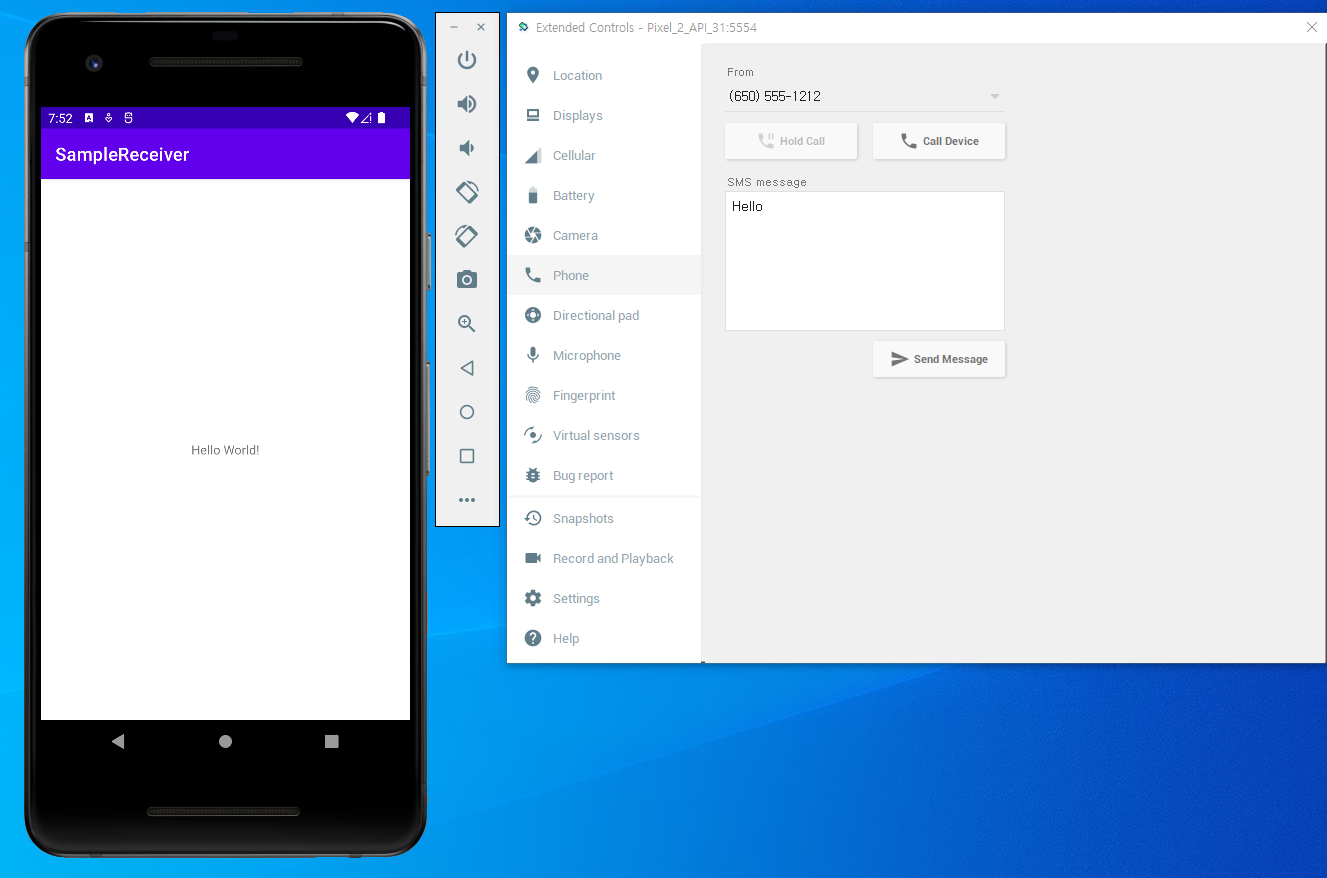Tap the phone screen Recents navigation button

pyautogui.click(x=332, y=741)
